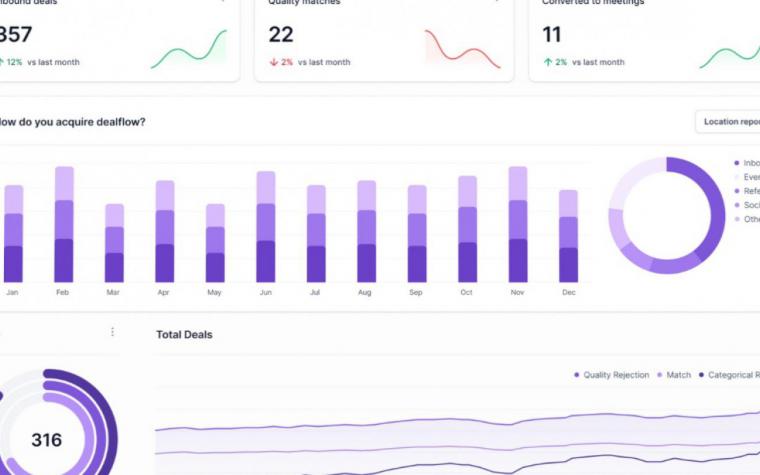This screenshot has width=760, height=475.
Task: Open the three-dot options menu above the 316 chart
Action: point(112,332)
